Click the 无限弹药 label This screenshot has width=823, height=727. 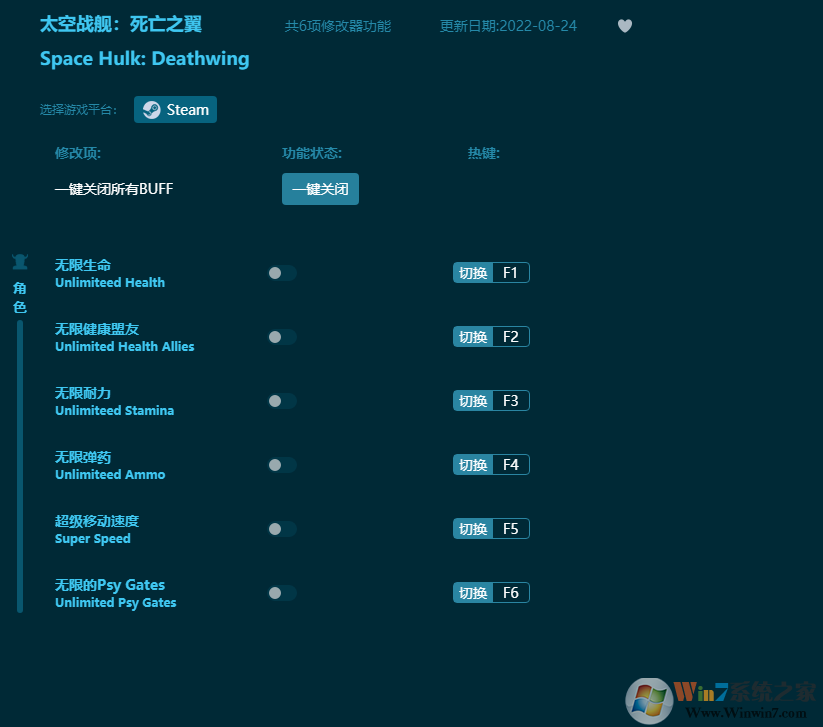click(83, 457)
